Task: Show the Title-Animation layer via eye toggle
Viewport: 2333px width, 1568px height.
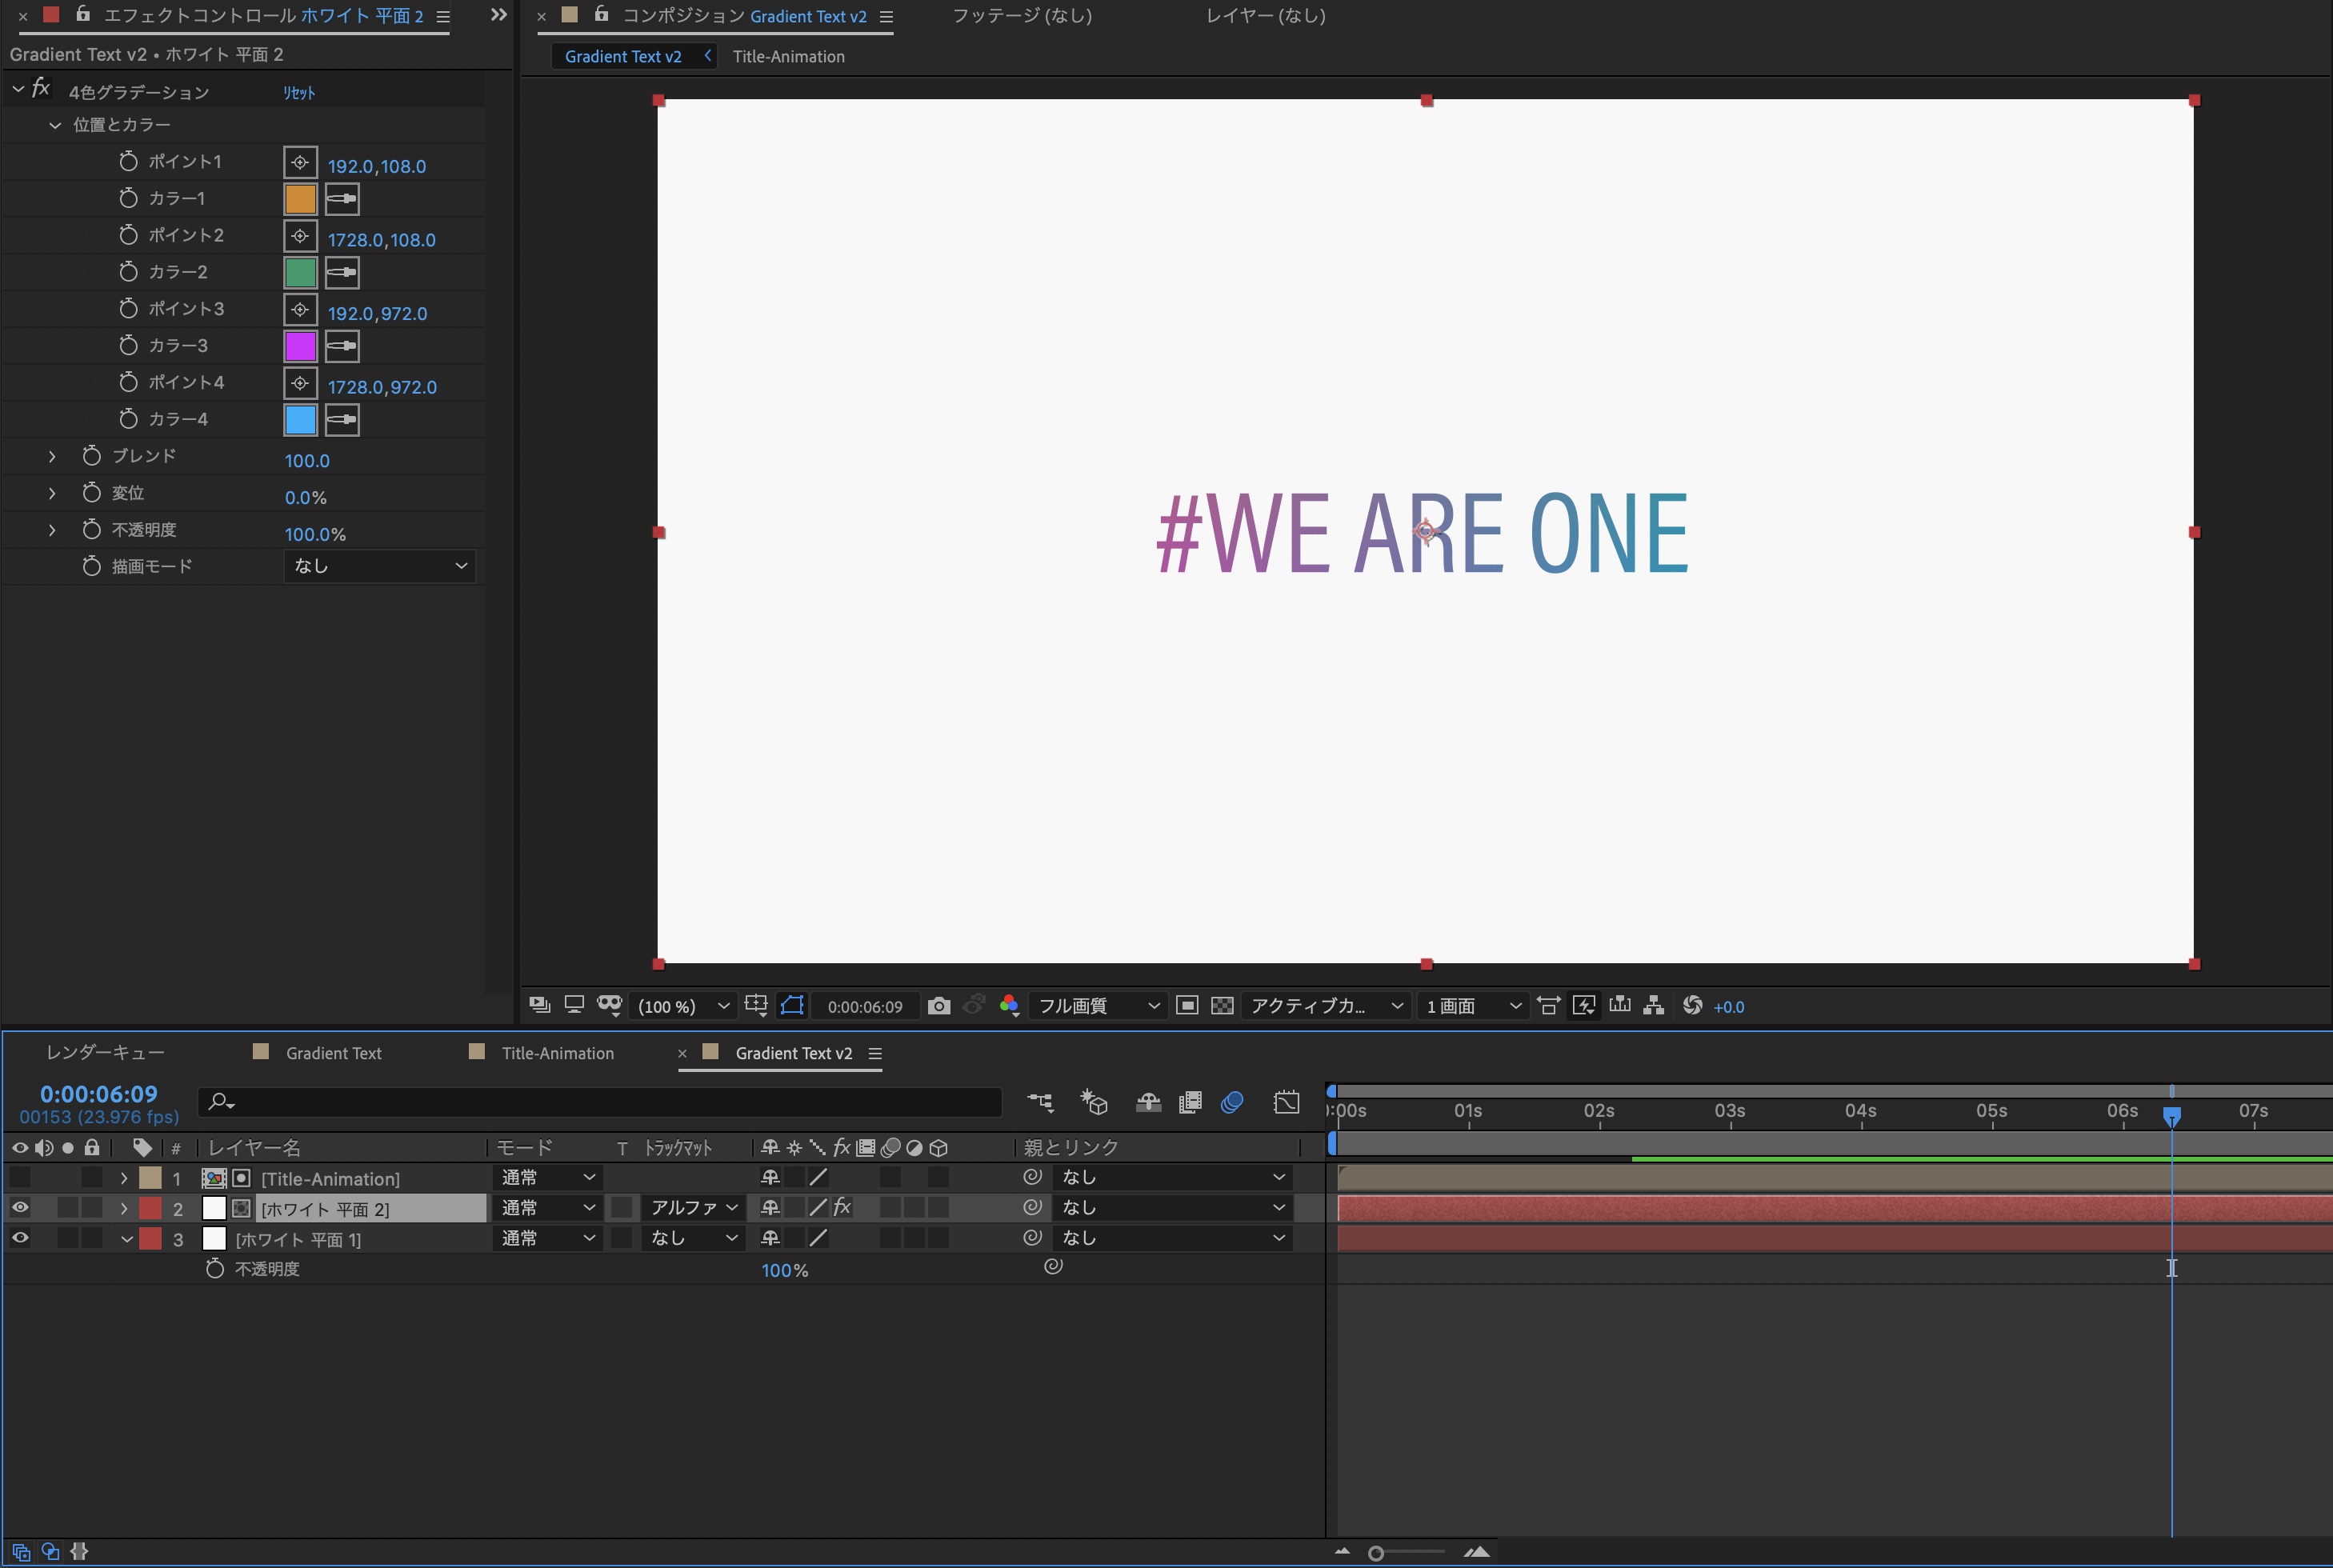Action: 20,1177
